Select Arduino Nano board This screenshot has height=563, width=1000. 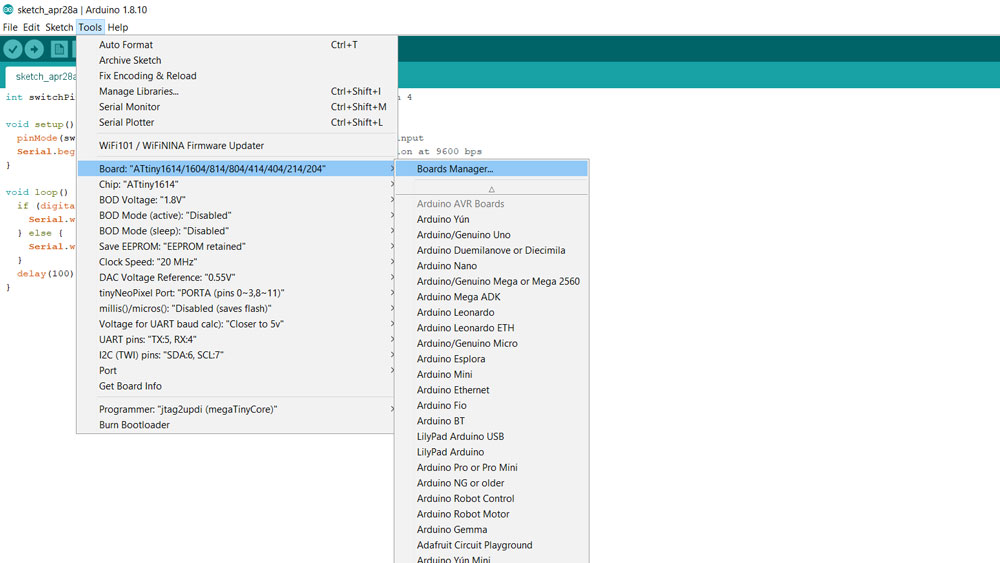coord(492,266)
